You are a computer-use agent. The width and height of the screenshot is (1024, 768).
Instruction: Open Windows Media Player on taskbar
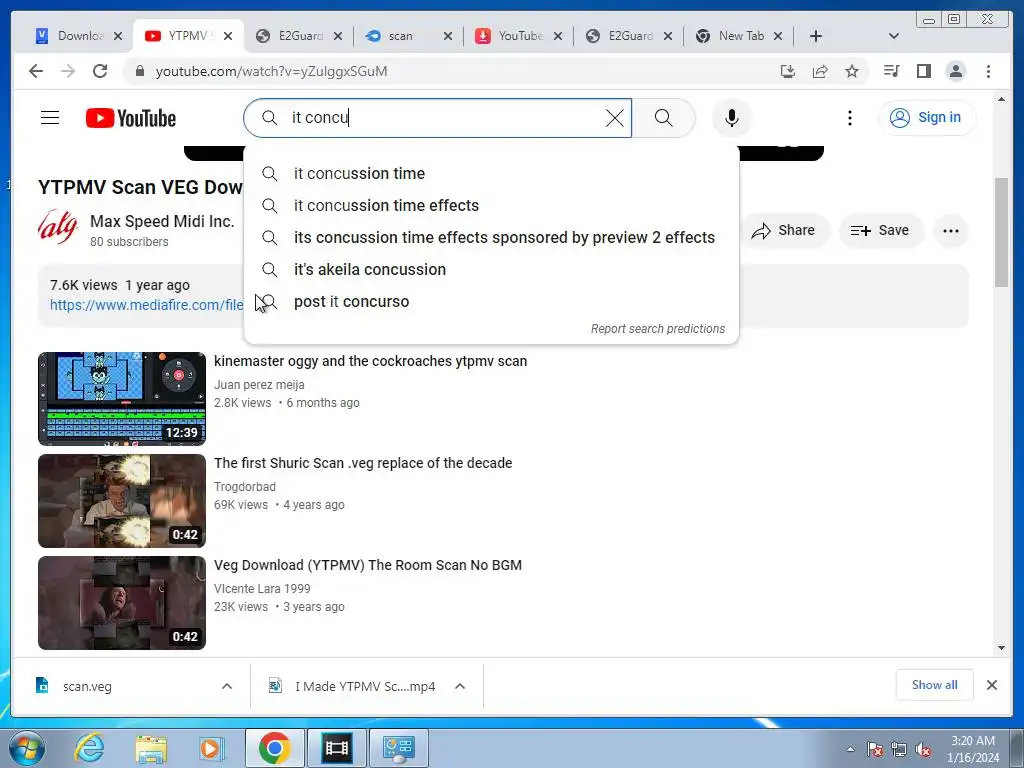212,748
